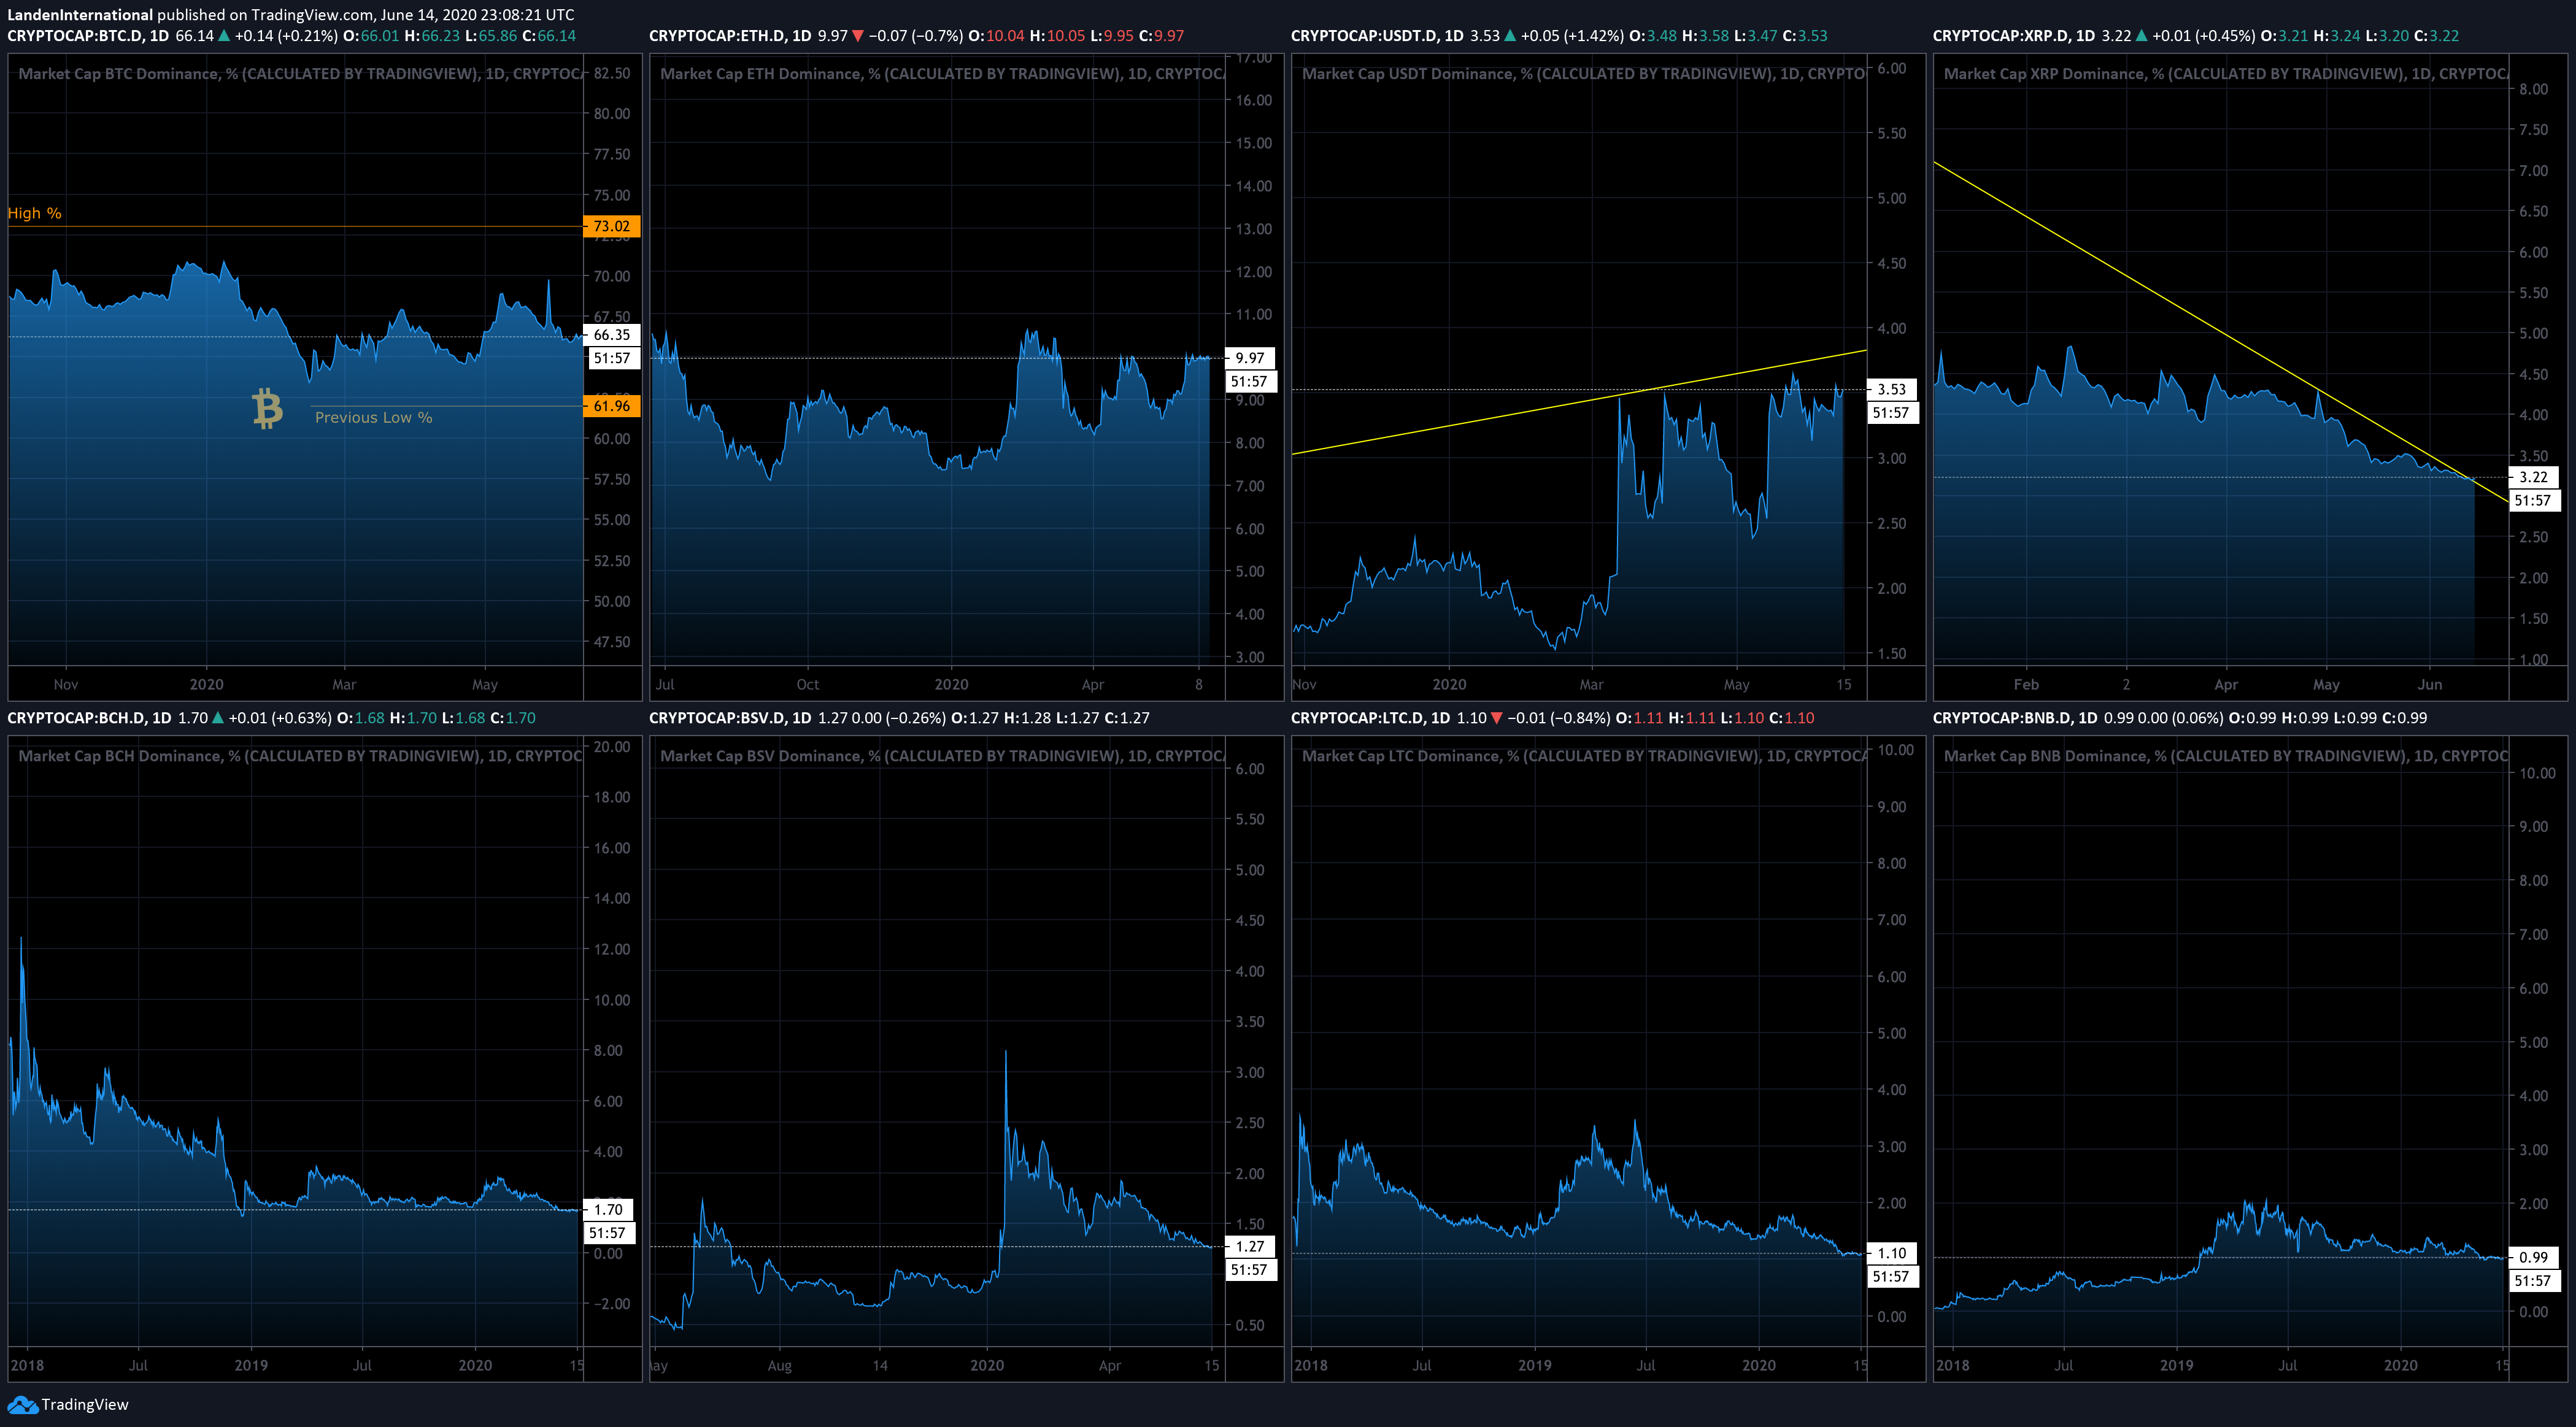Screen dimensions: 2576x1427
Task: Click the 16.00 level on ETH price axis
Action: 1254,100
